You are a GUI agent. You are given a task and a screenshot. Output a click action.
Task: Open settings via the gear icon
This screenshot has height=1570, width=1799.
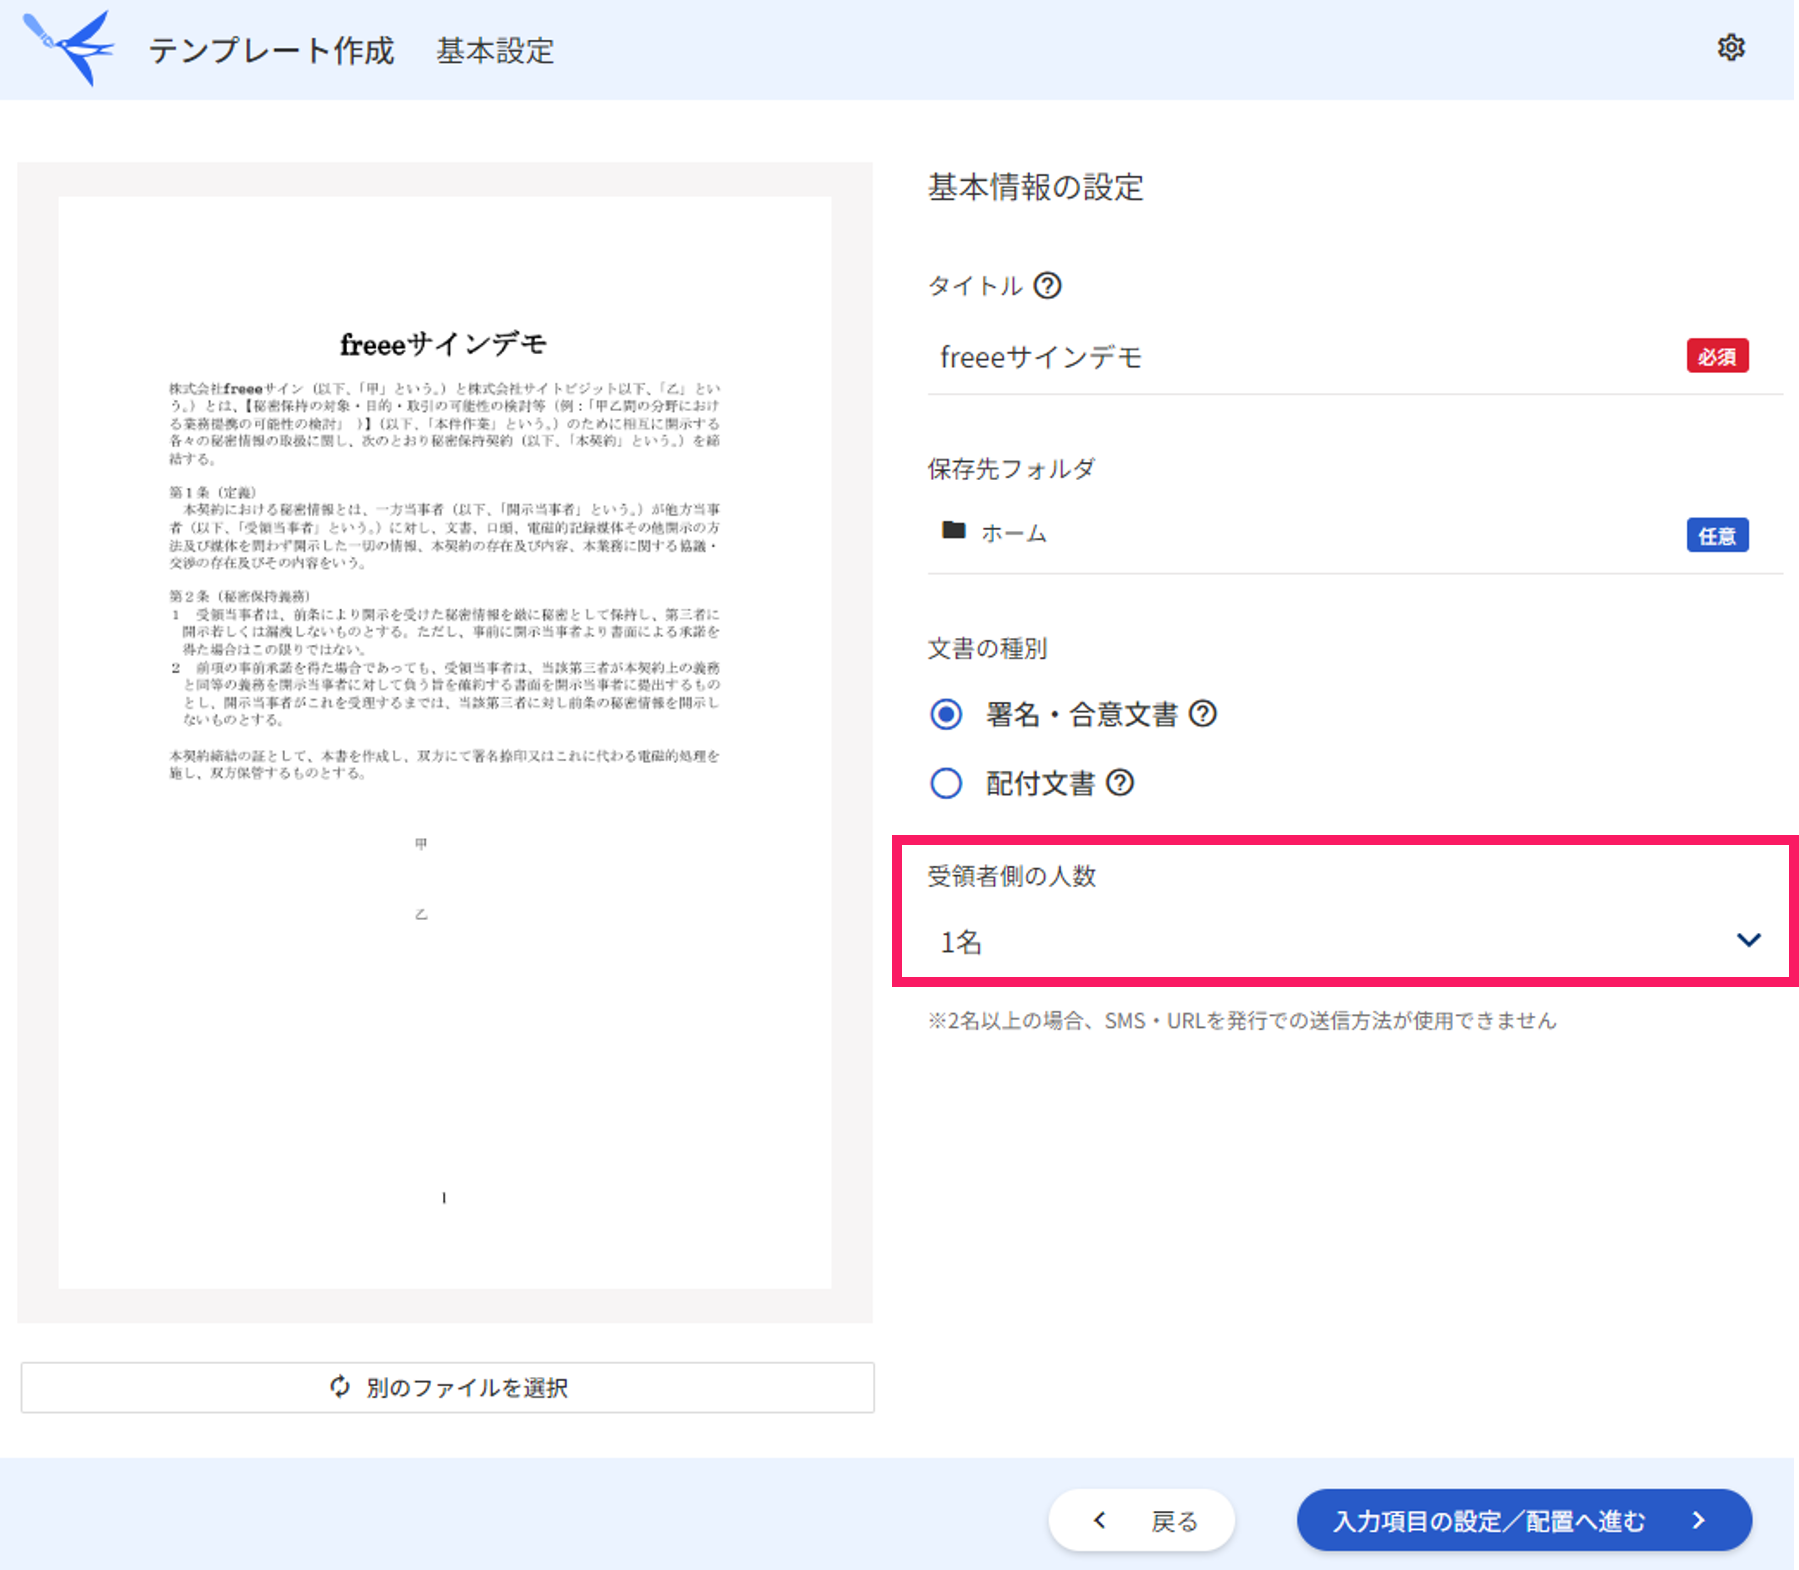coord(1731,48)
